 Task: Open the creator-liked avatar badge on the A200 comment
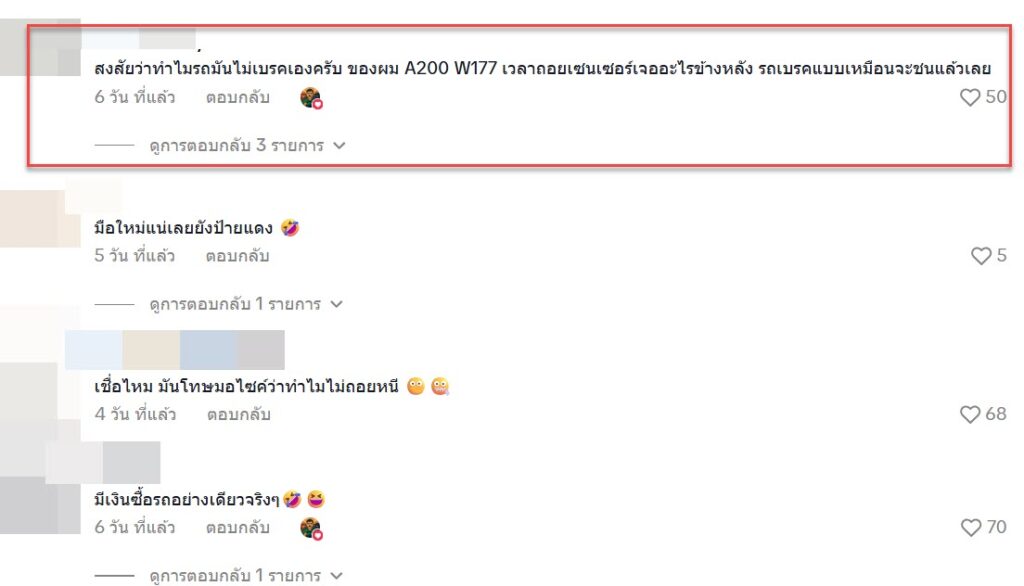click(311, 98)
